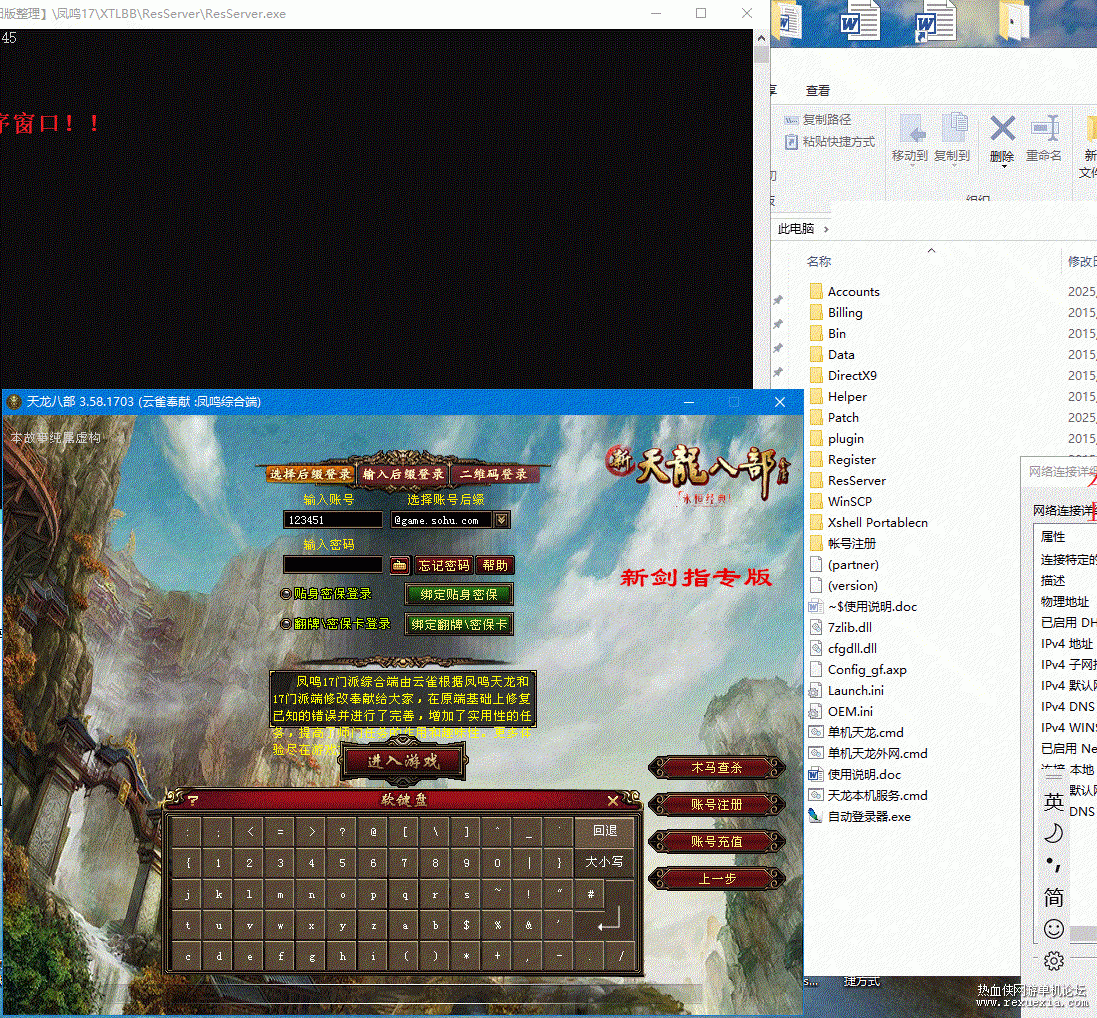Viewport: 1097px width, 1018px height.
Task: Click 绑定贴身密保 button
Action: coord(459,595)
